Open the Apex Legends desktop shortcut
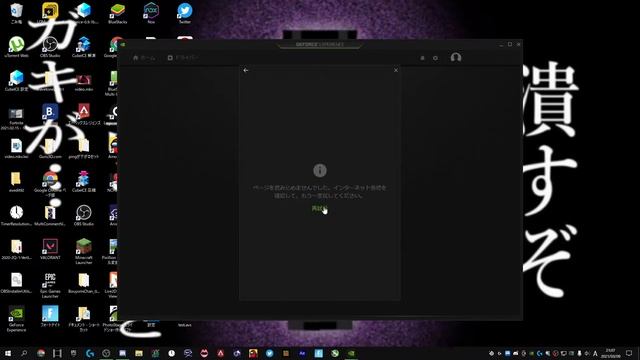The height and width of the screenshot is (360, 640). (x=84, y=115)
